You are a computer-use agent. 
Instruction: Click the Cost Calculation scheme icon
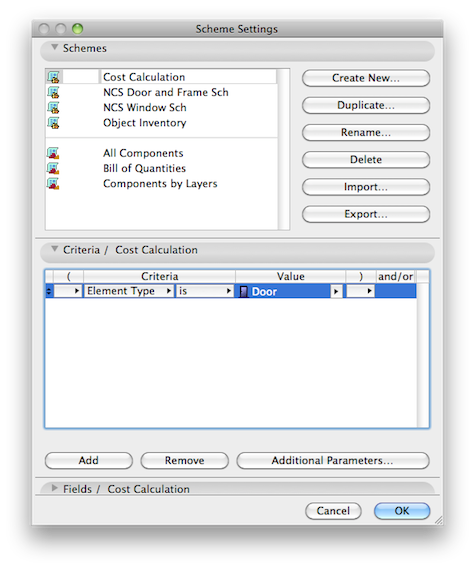click(54, 77)
